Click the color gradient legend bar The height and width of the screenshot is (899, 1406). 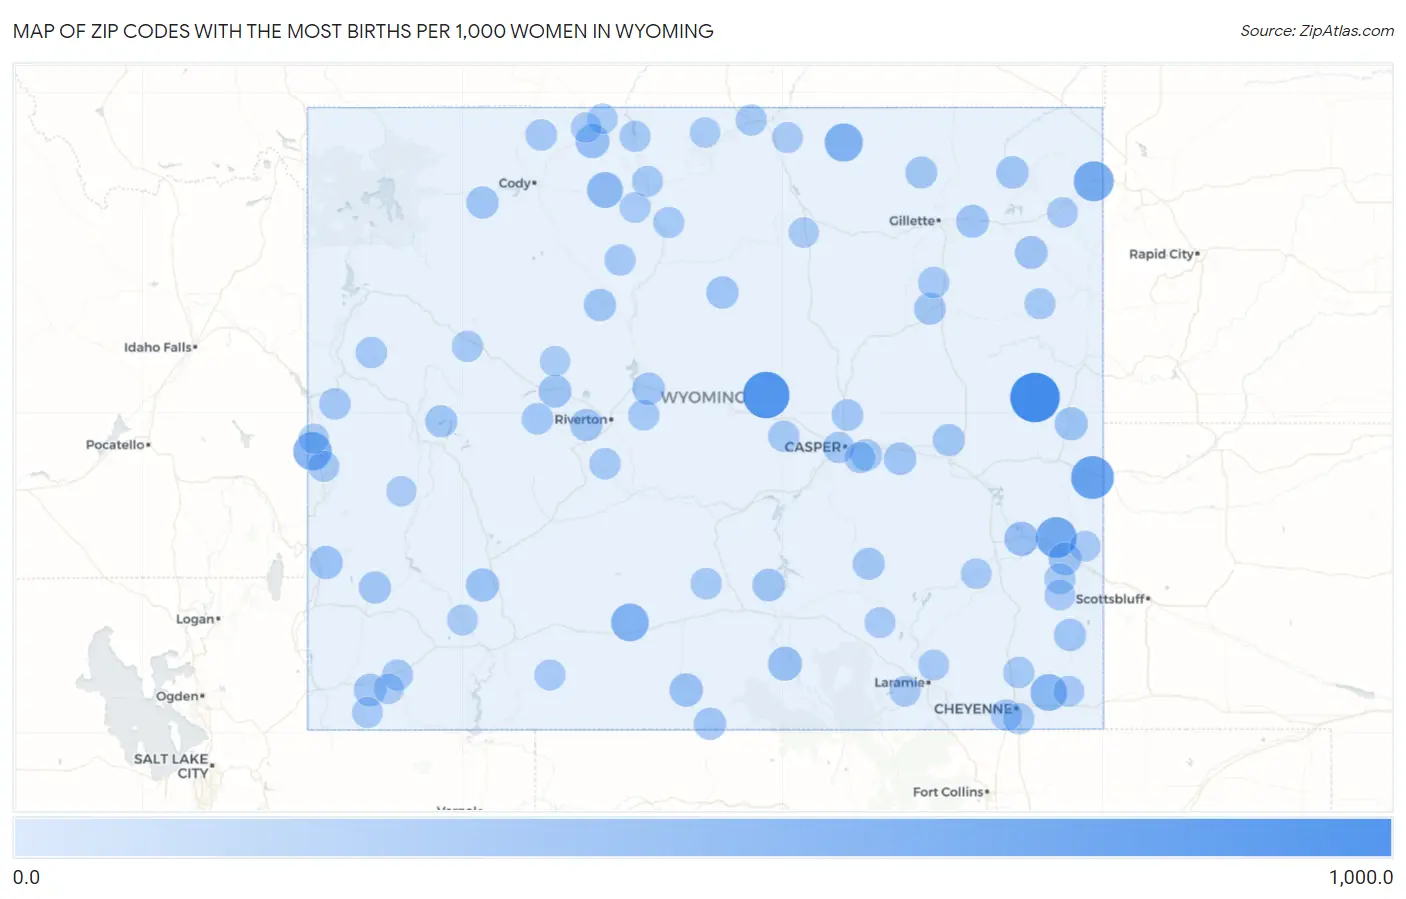coord(702,838)
